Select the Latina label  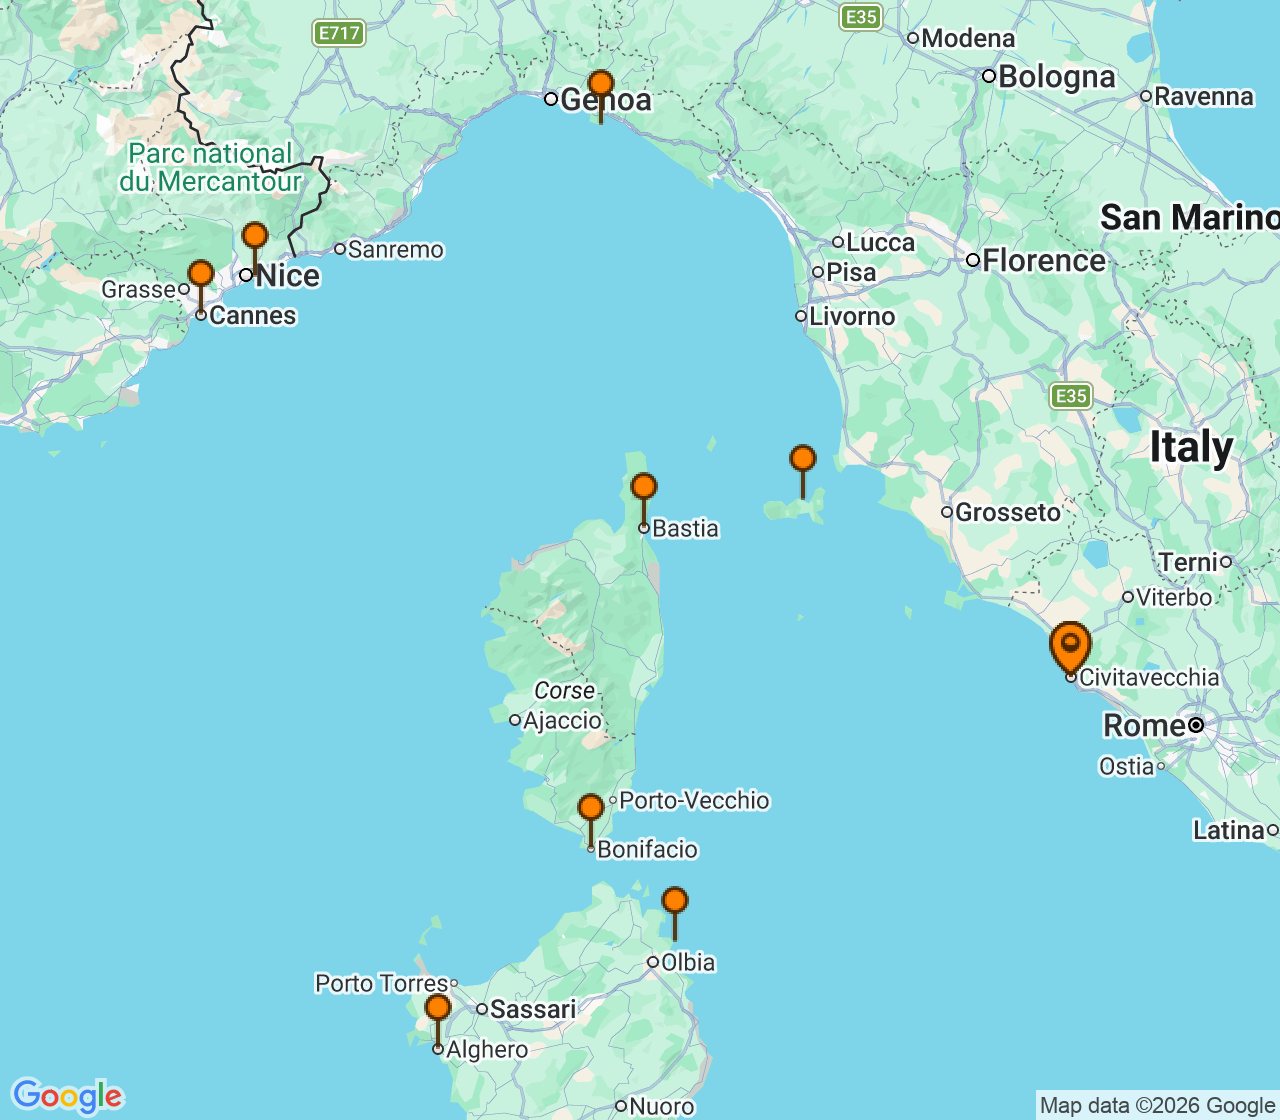click(x=1229, y=831)
